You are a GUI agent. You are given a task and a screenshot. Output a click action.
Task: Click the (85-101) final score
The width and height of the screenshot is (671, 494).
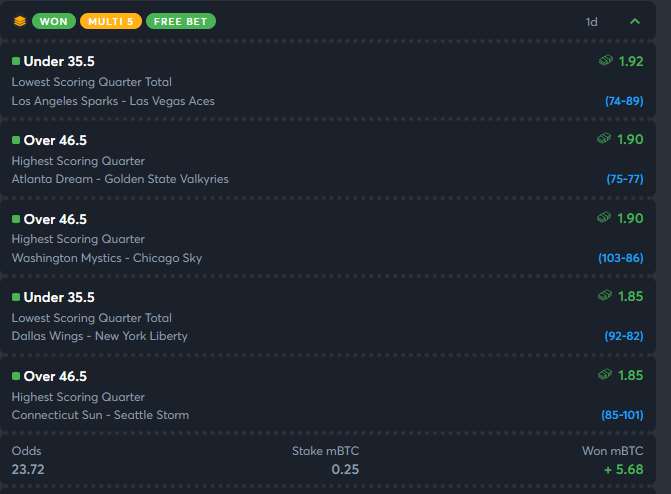pos(622,415)
